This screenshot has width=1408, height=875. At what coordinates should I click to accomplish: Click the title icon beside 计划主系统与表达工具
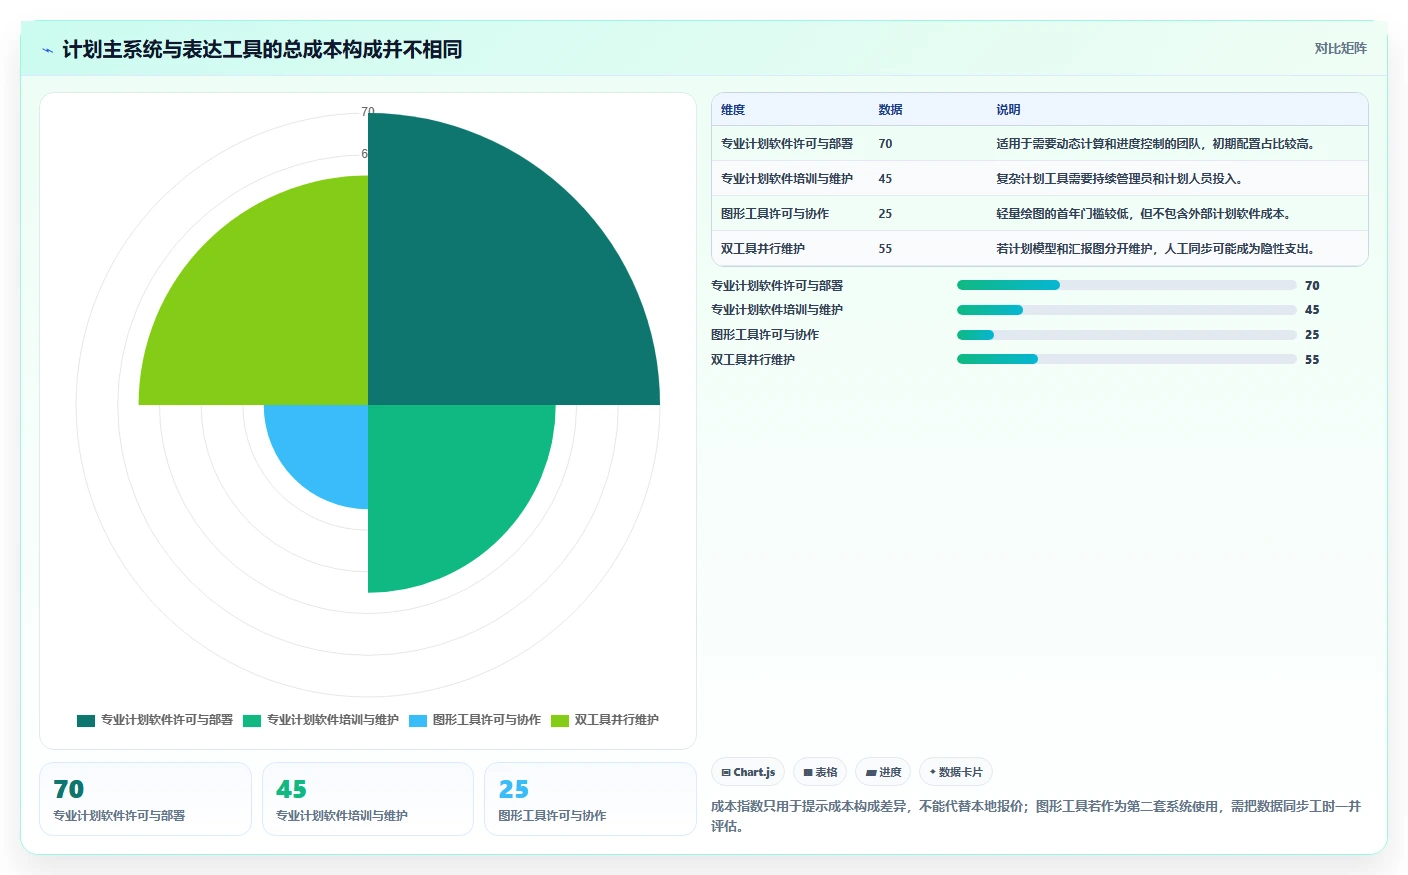pos(47,50)
